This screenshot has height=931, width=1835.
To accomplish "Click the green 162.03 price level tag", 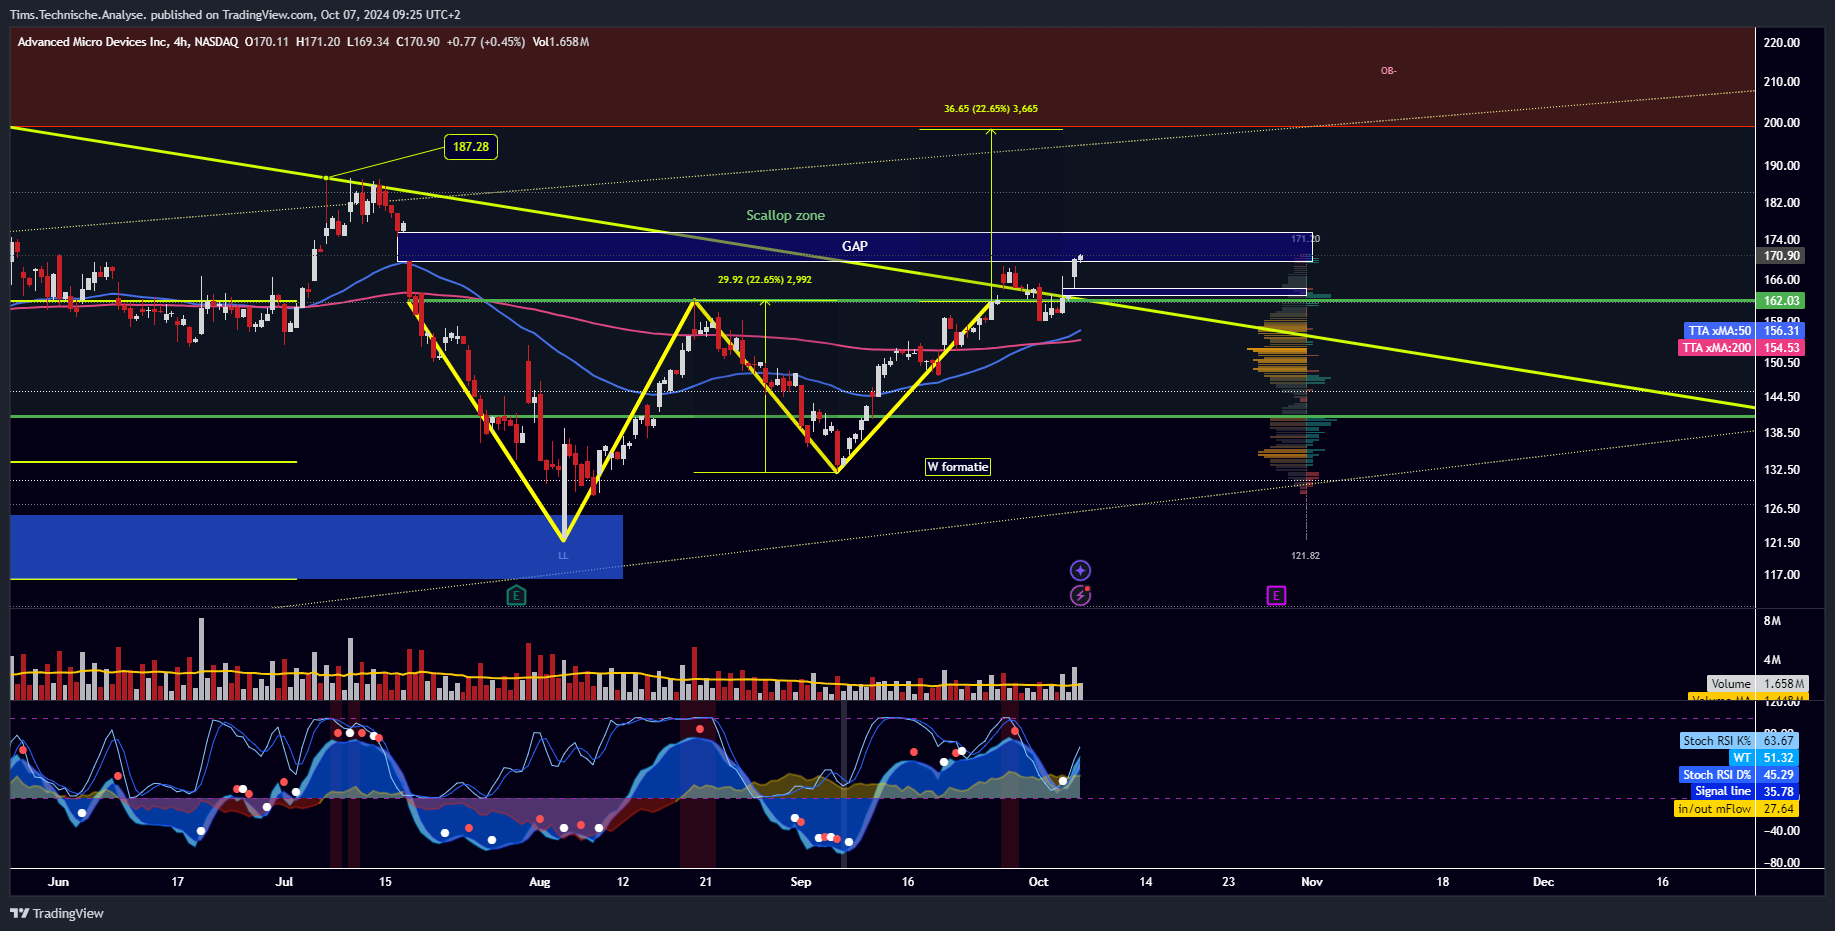I will (x=1781, y=301).
